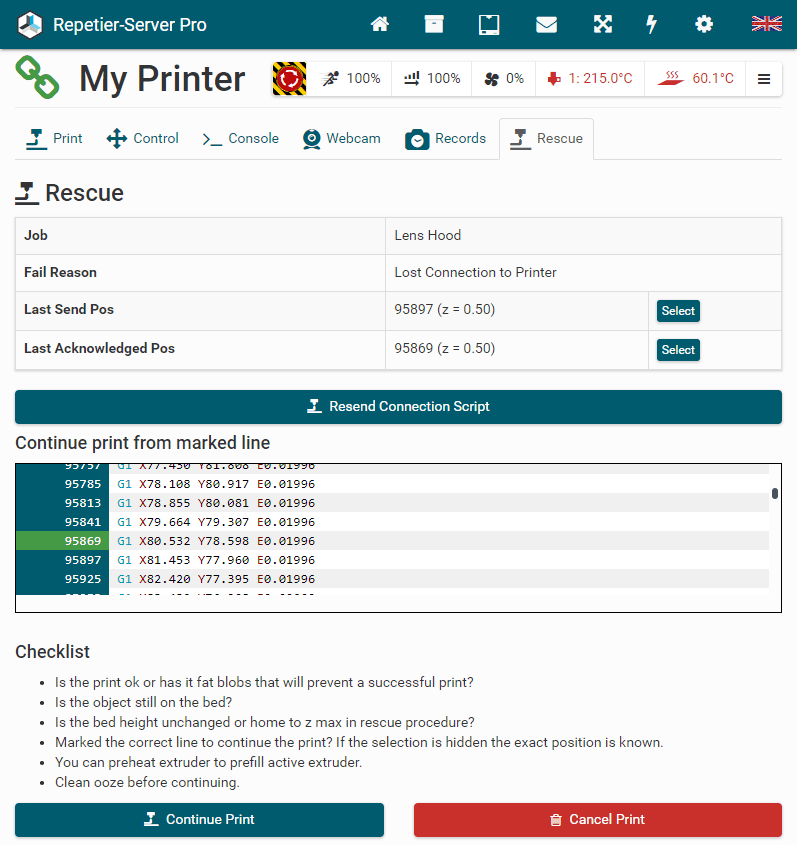Open the language flag selector
The height and width of the screenshot is (845, 797).
click(766, 24)
